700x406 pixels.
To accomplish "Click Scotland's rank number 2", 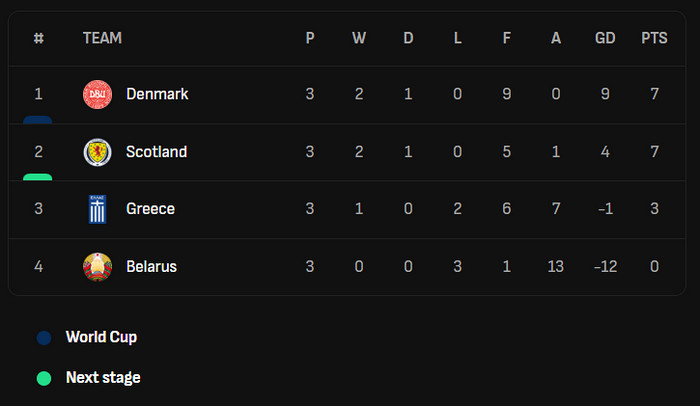I will click(38, 152).
